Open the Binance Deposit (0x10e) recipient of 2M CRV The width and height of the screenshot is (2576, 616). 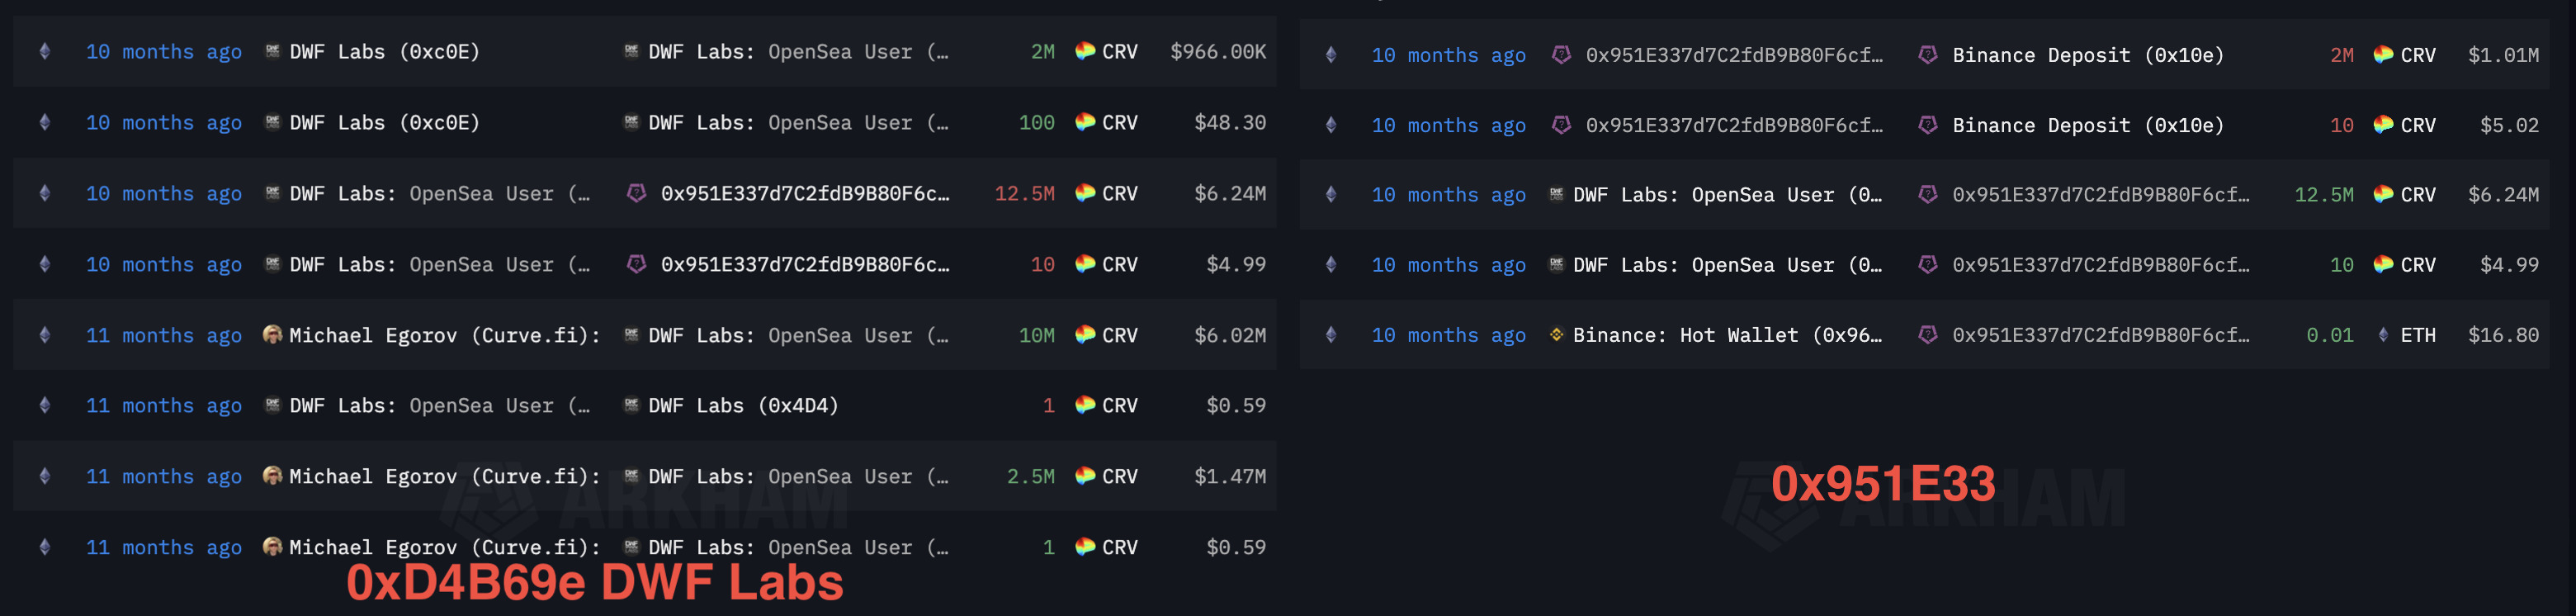point(2088,55)
